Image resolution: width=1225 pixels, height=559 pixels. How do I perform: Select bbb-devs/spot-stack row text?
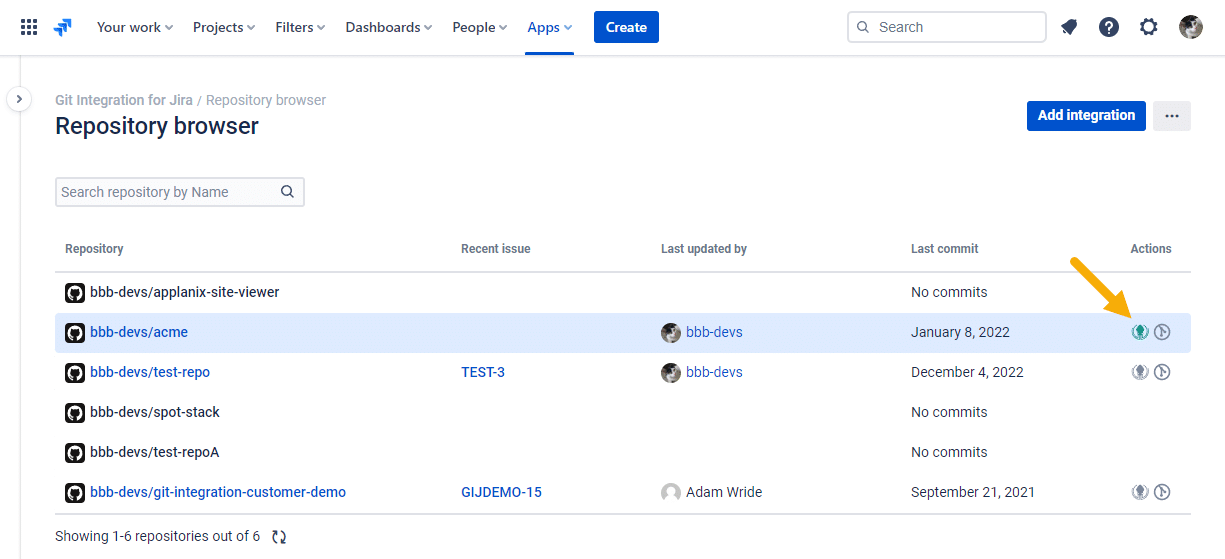pyautogui.click(x=155, y=412)
